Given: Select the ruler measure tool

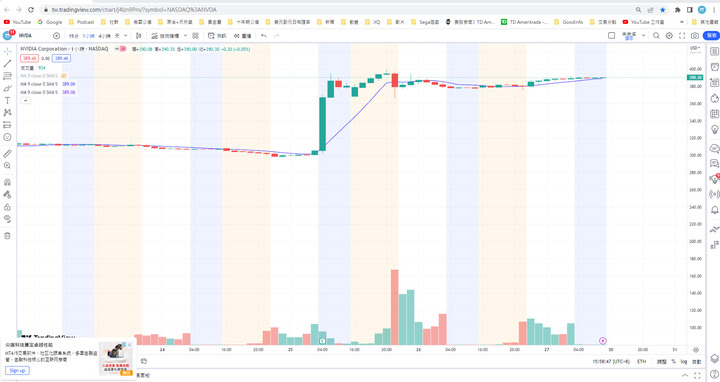Looking at the screenshot, I should pos(7,154).
